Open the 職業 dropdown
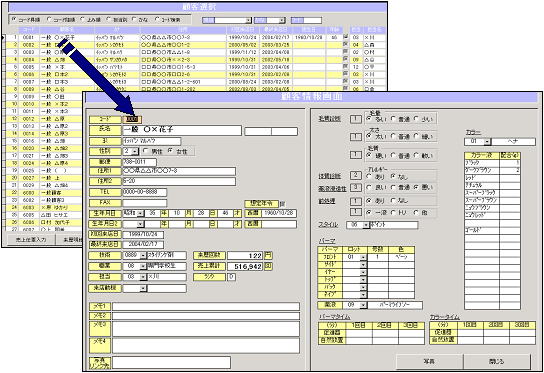This screenshot has width=544, height=373. (x=143, y=266)
